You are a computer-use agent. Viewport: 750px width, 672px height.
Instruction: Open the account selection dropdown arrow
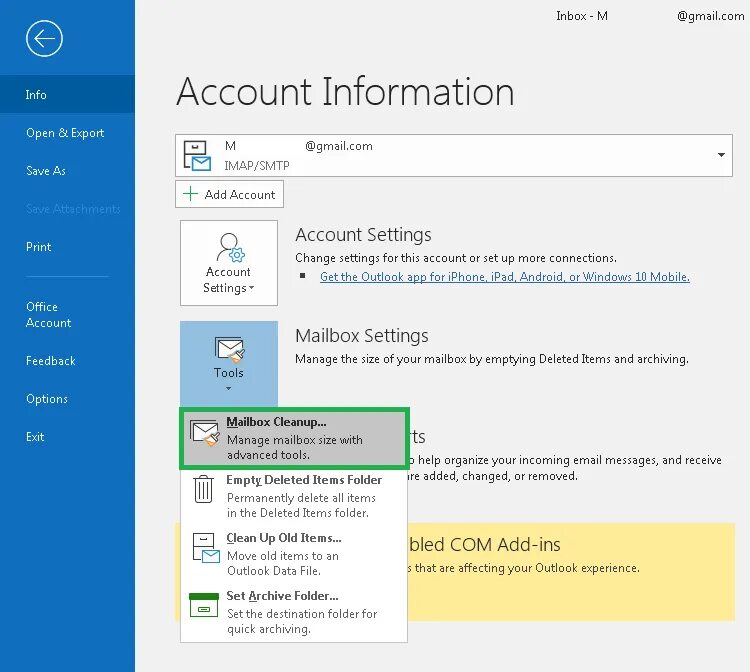pos(721,155)
